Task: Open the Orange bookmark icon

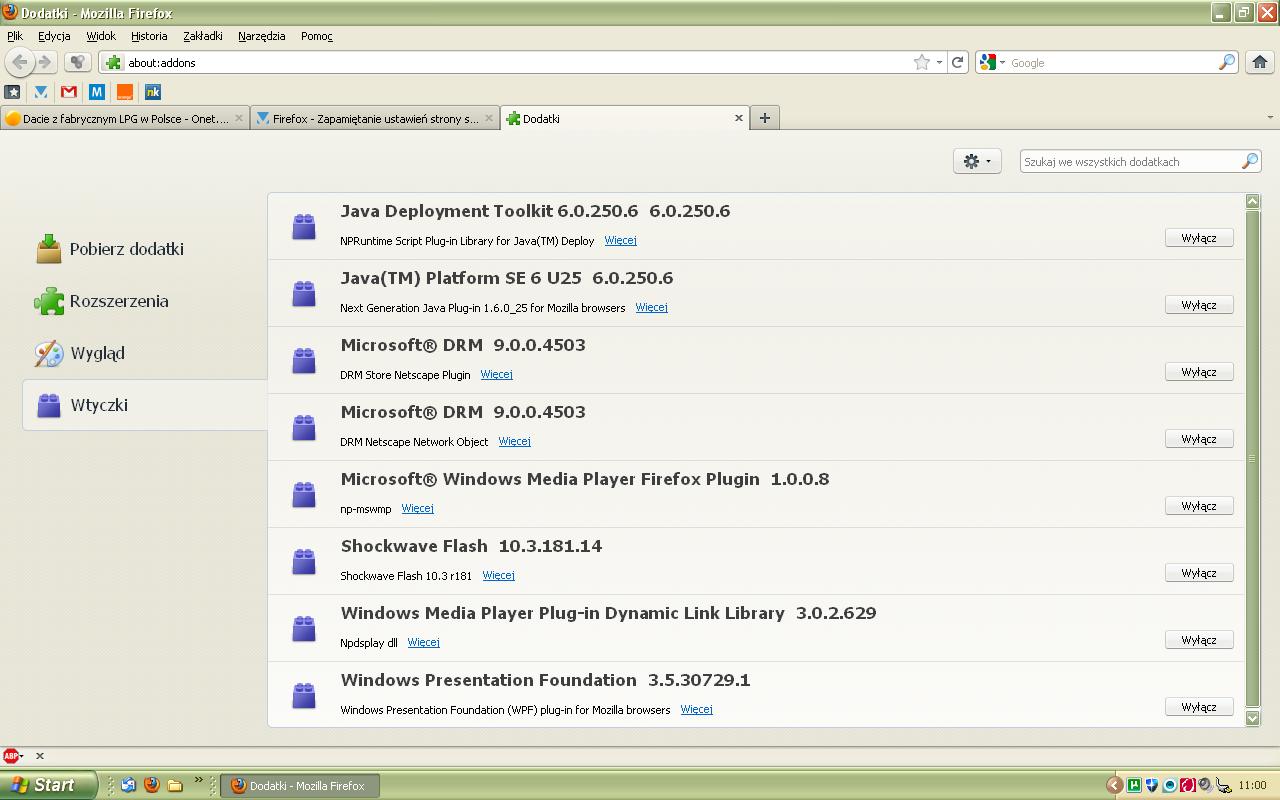Action: click(x=125, y=91)
